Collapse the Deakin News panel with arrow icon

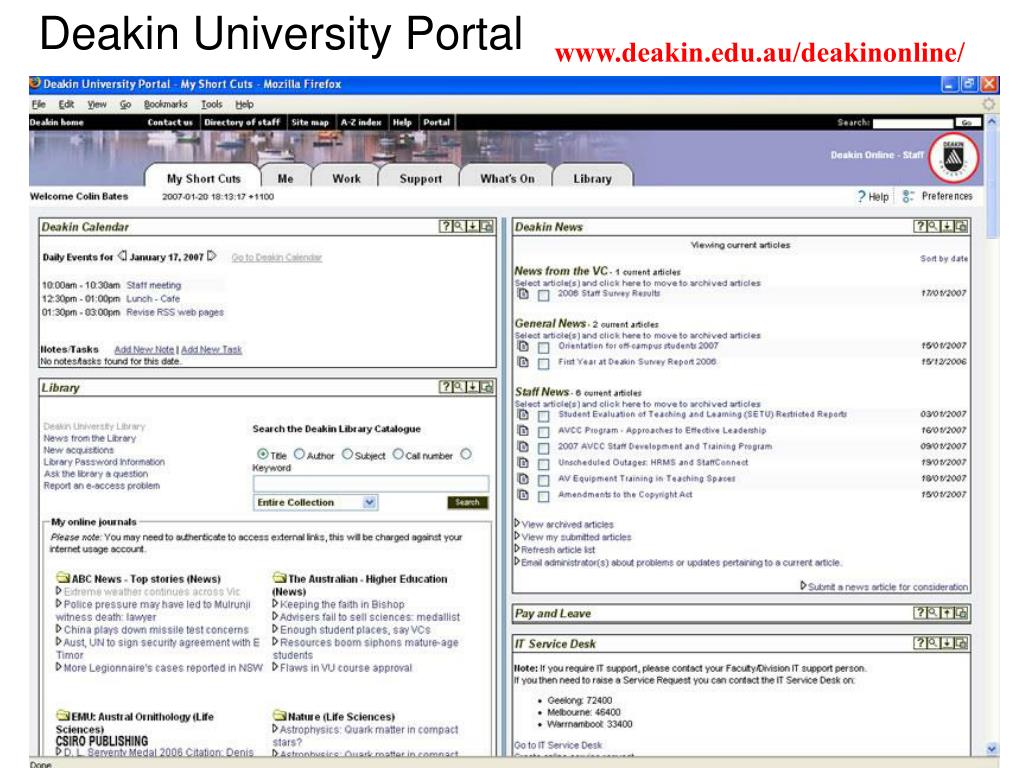947,226
